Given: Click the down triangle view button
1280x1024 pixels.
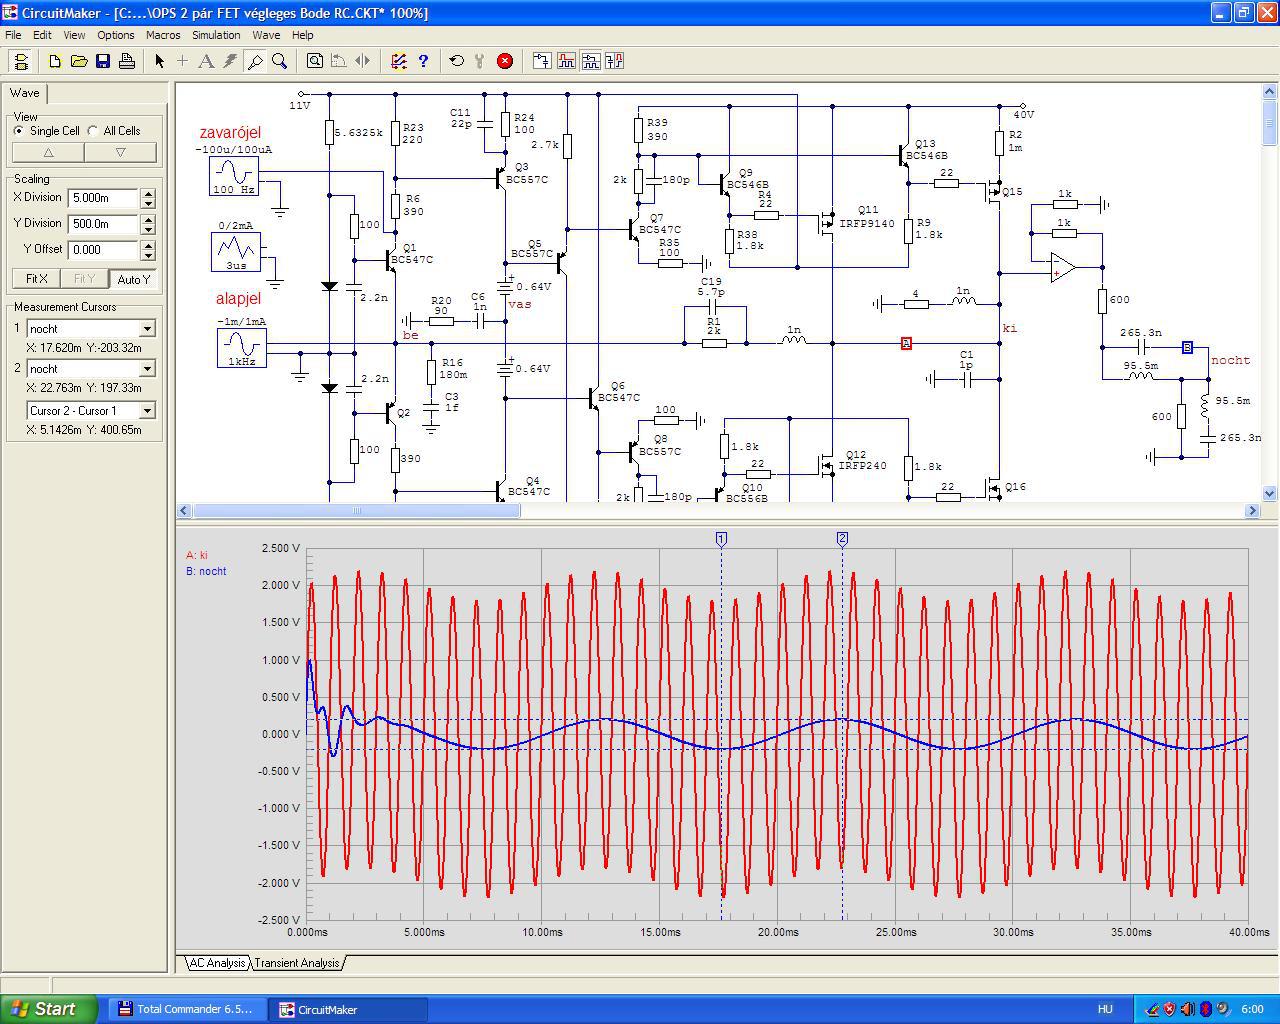Looking at the screenshot, I should 121,153.
